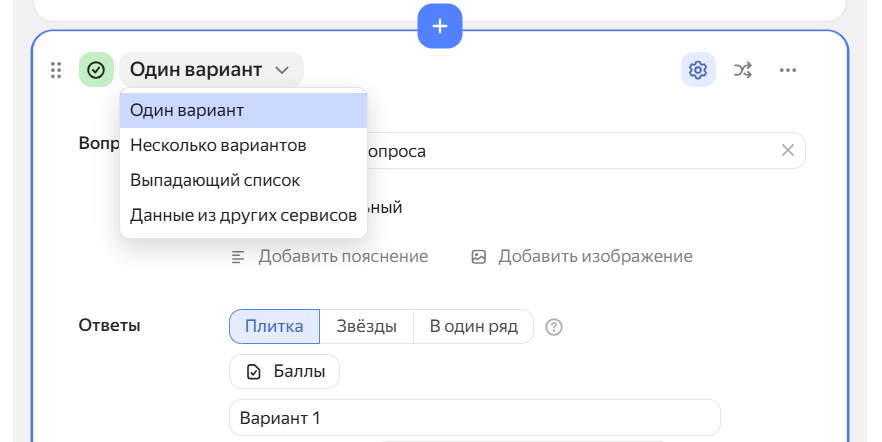Click "Добавить изображение" to attach image

582,257
